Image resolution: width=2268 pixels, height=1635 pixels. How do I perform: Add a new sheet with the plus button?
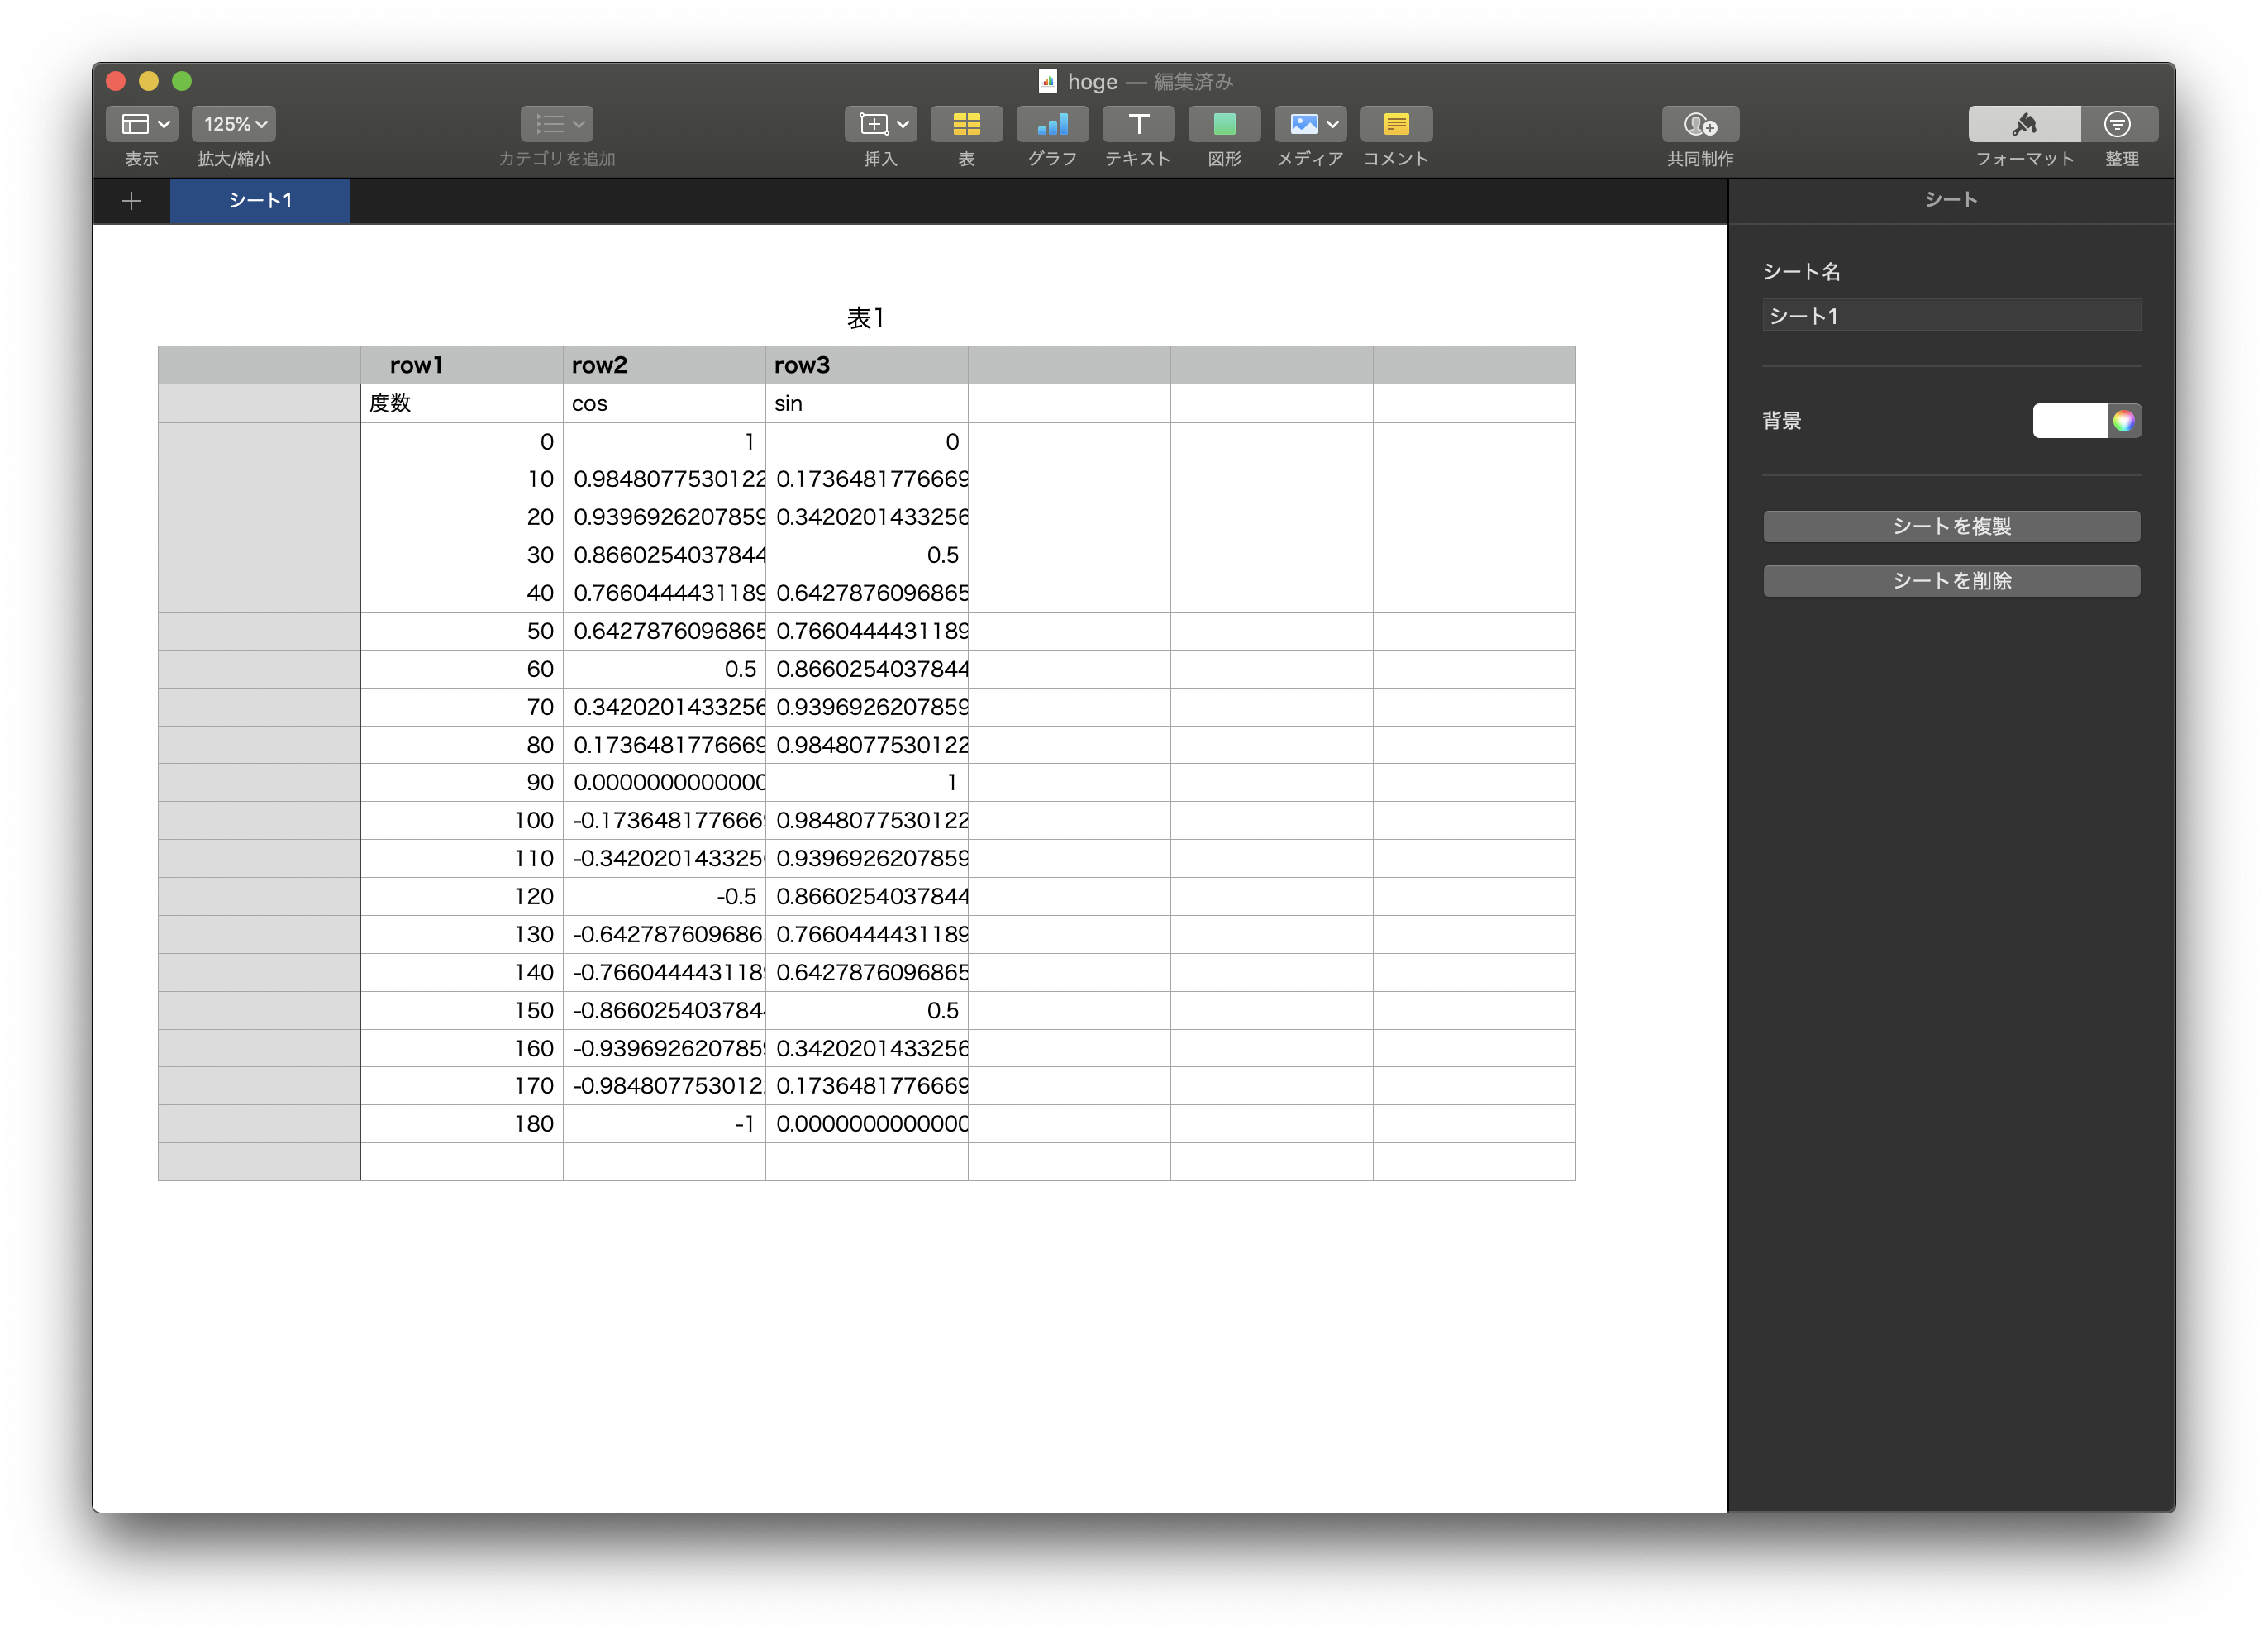pos(131,200)
